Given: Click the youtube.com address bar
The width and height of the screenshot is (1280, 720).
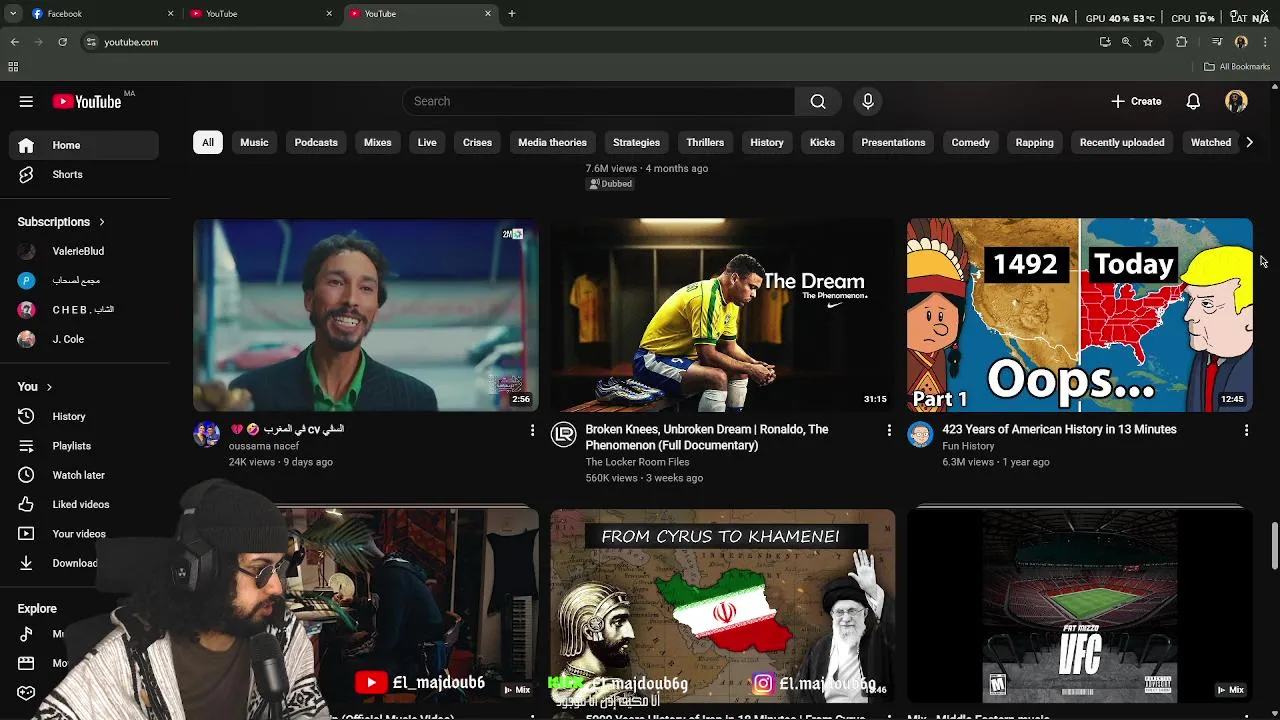Looking at the screenshot, I should (590, 42).
